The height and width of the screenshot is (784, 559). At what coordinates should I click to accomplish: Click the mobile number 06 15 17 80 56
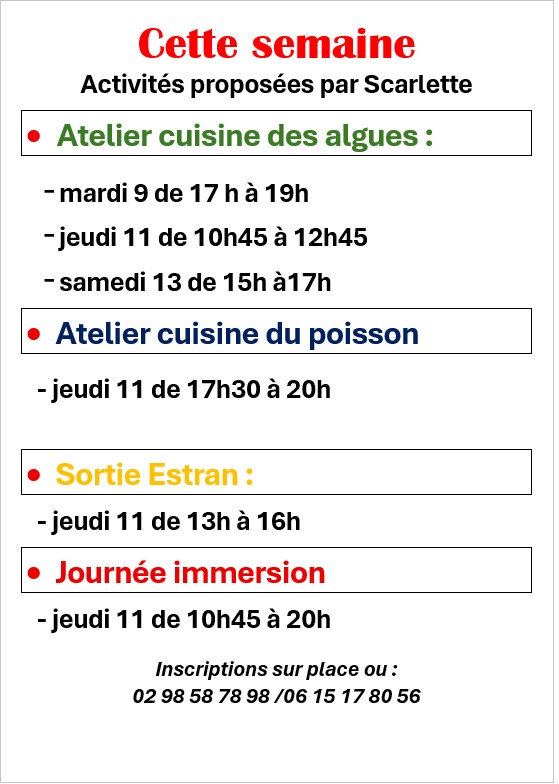coord(352,696)
